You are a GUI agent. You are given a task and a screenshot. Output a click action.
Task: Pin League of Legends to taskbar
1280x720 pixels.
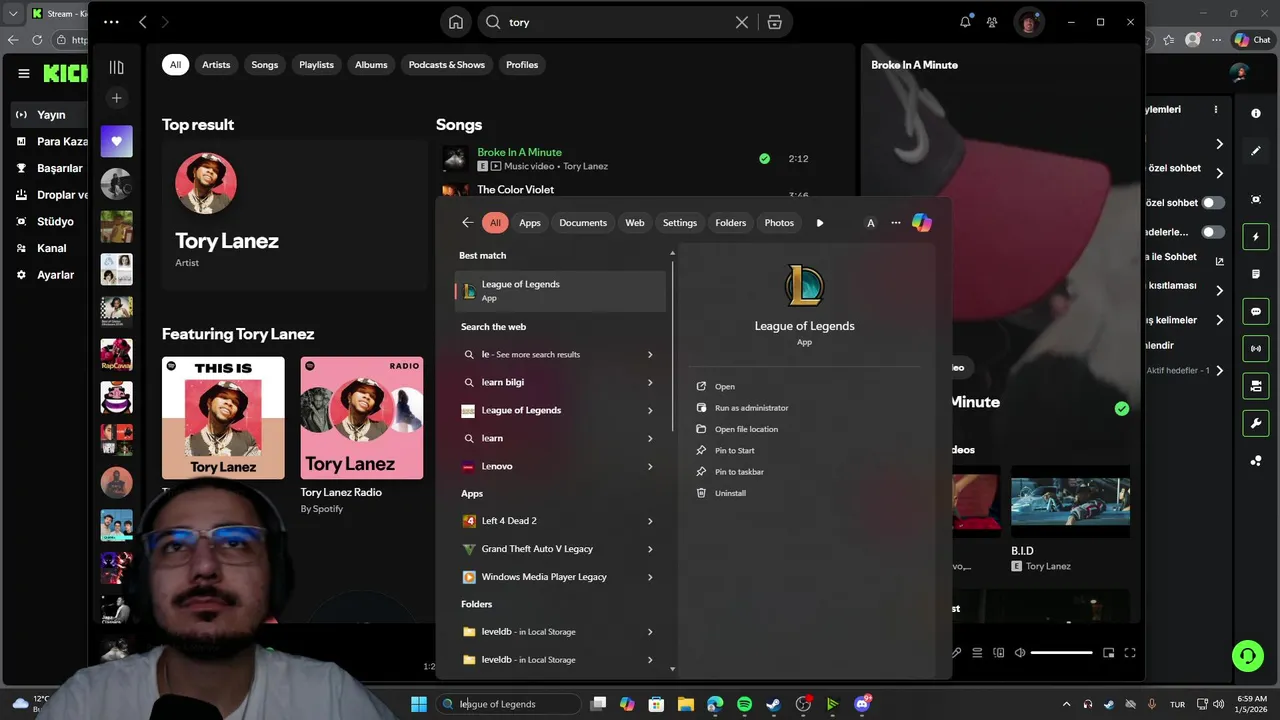(x=739, y=472)
